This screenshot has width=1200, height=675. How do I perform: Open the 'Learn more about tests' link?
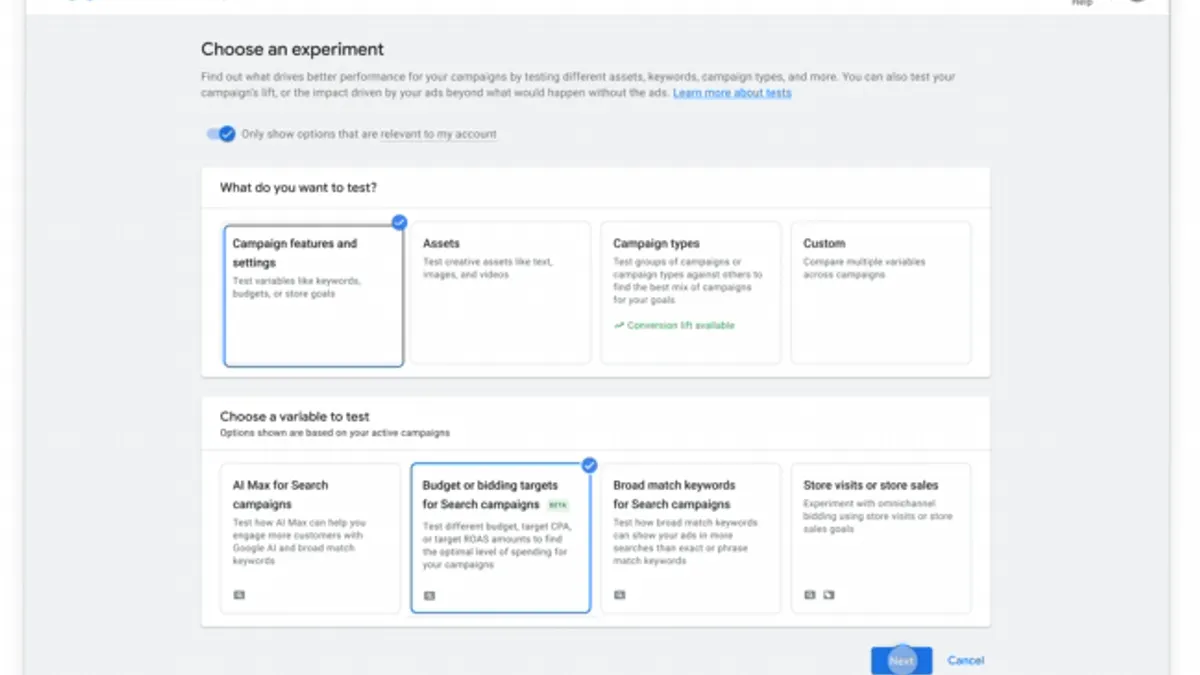pos(732,93)
